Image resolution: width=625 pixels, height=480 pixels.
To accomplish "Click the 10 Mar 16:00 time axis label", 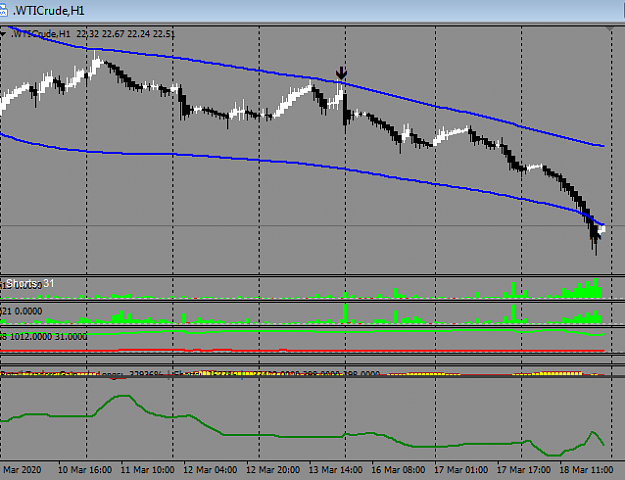I will tap(85, 470).
